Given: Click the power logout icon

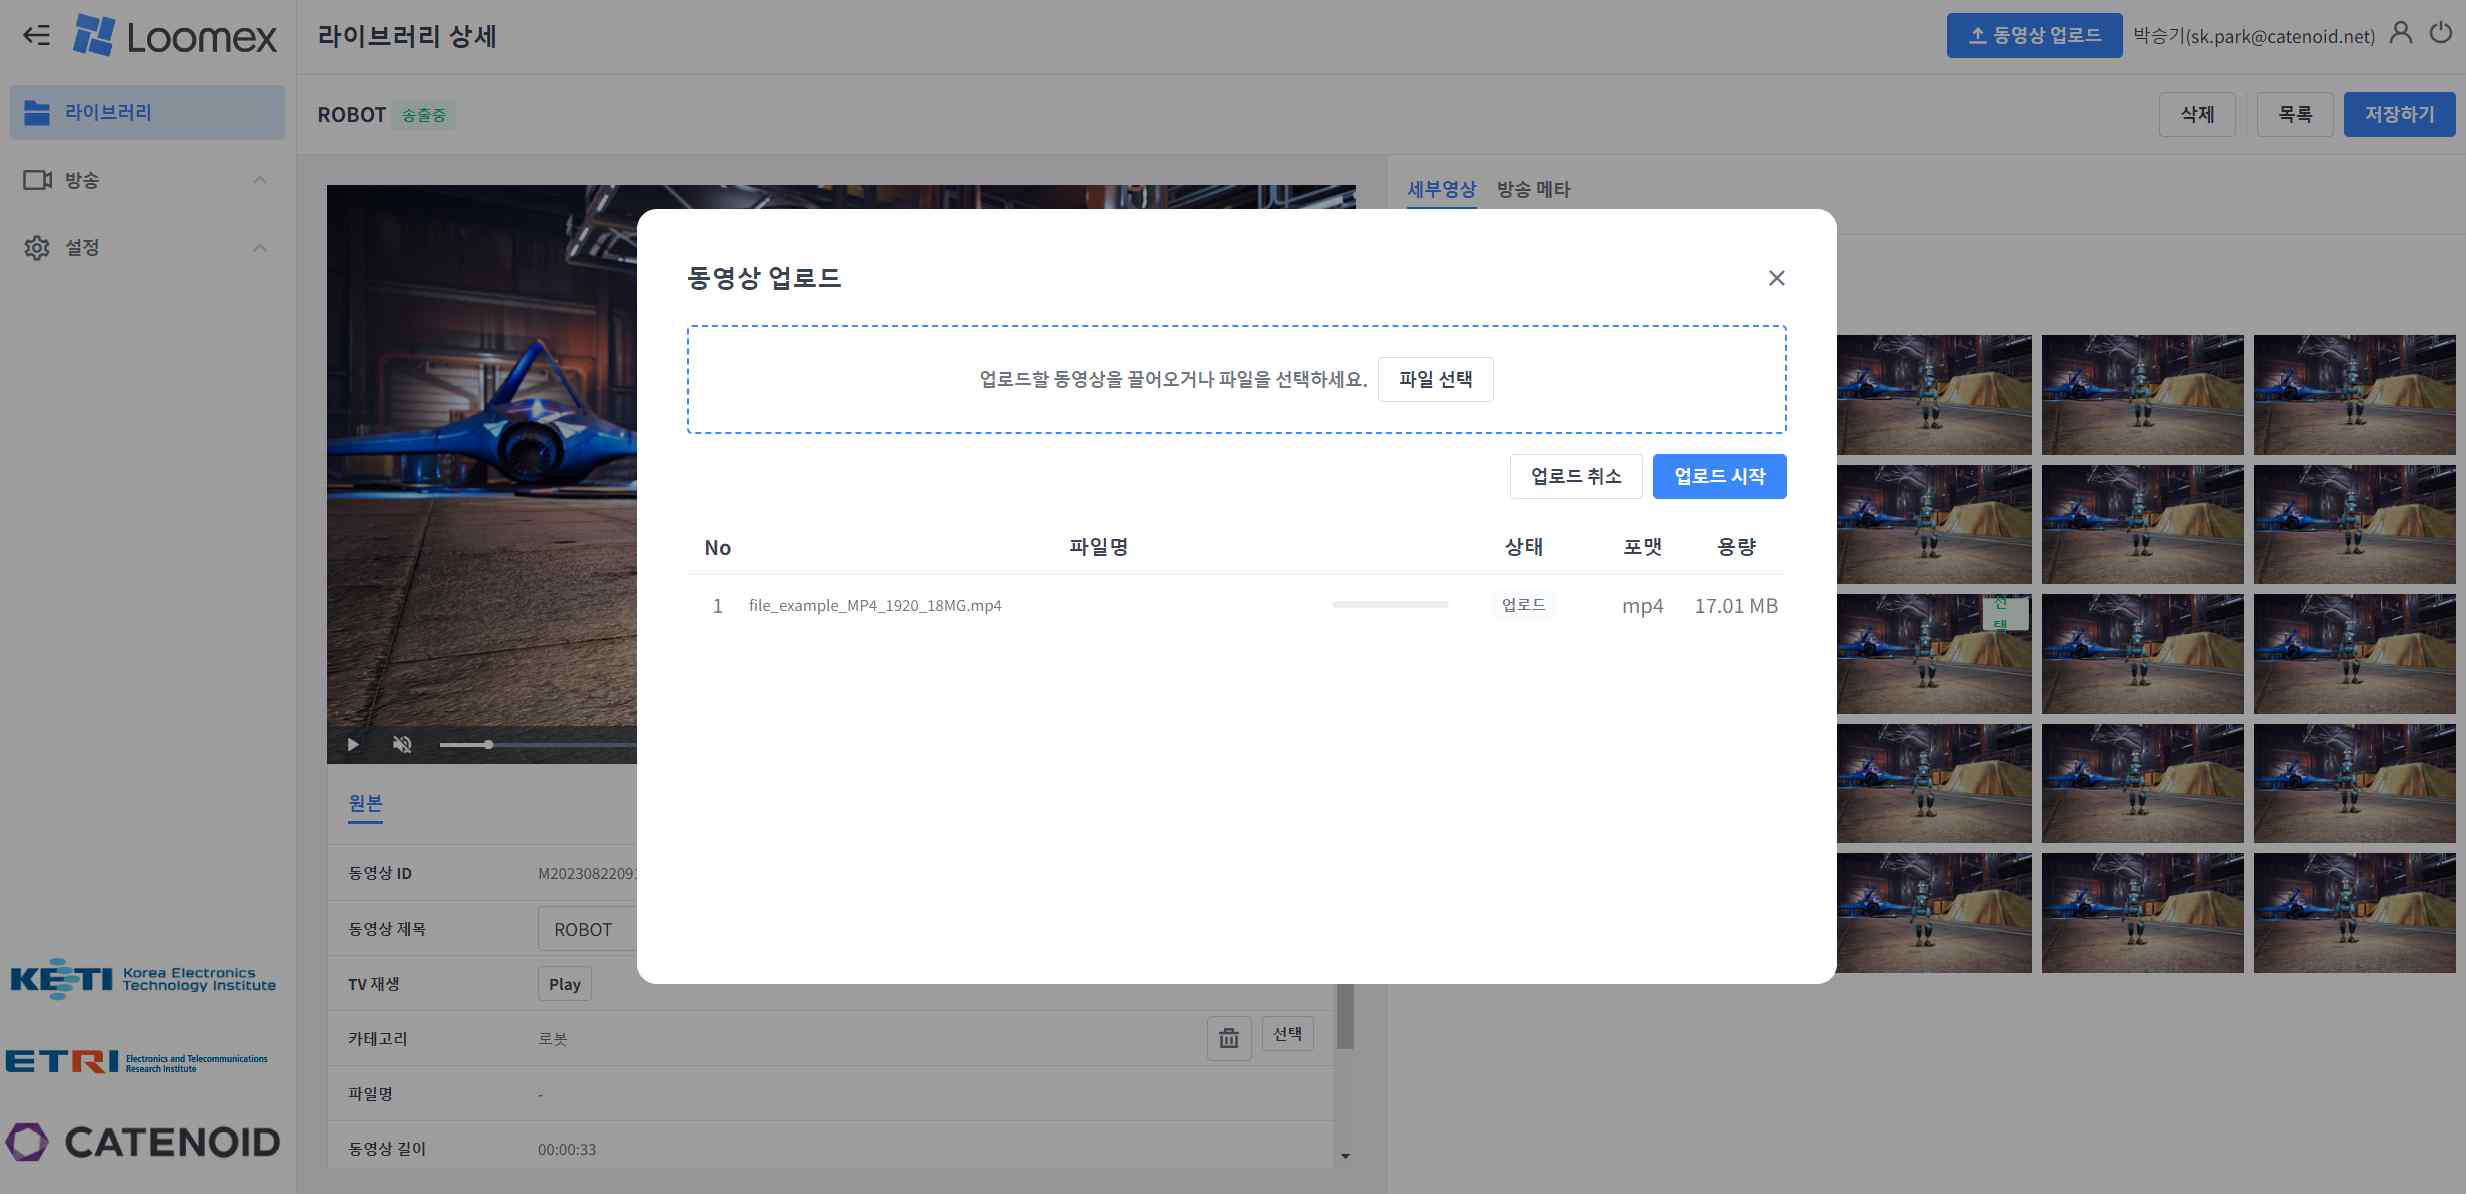Looking at the screenshot, I should 2441,33.
